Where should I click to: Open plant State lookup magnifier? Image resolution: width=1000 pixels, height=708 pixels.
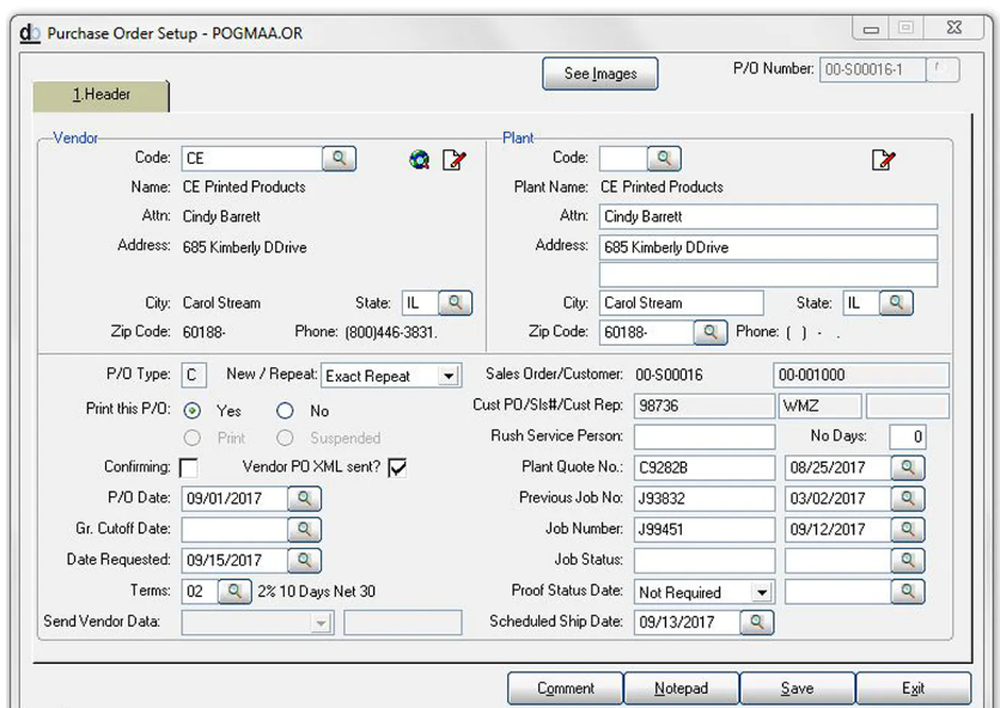[x=896, y=303]
